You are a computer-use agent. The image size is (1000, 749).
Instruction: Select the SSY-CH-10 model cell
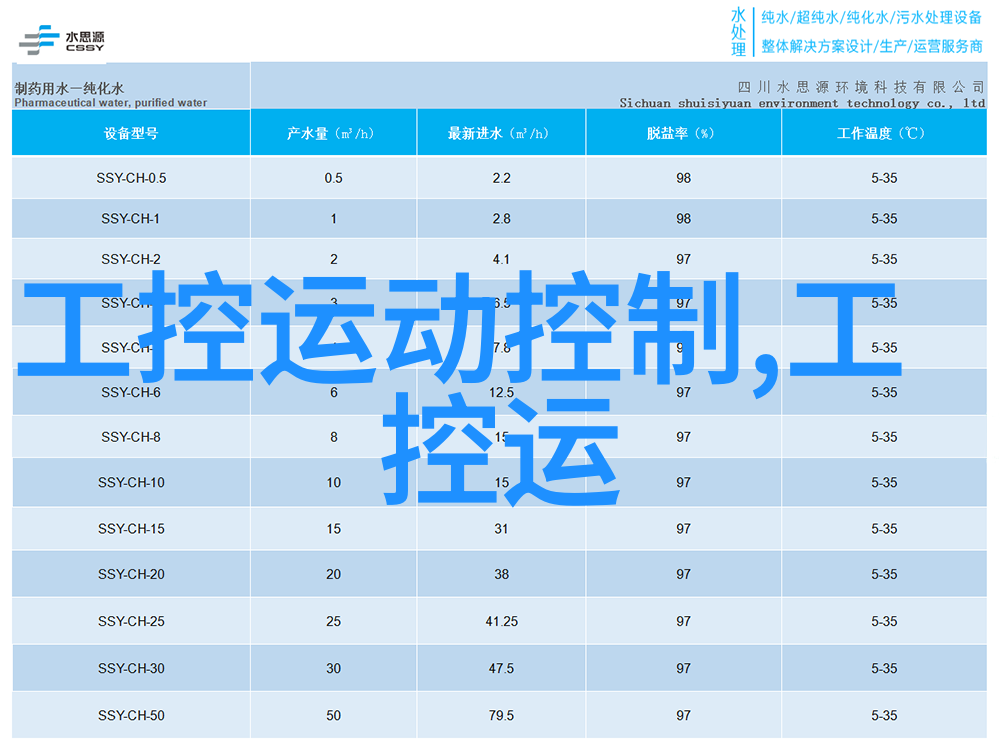click(x=131, y=482)
